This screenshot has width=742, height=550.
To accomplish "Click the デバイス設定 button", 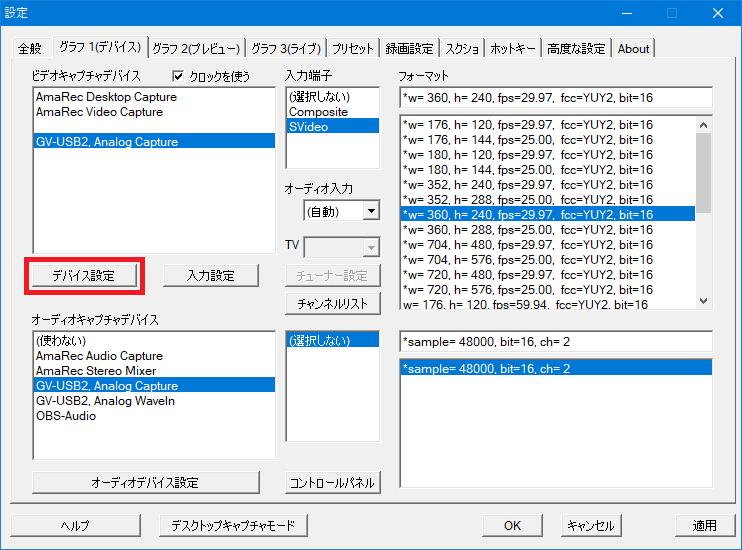I will click(x=84, y=275).
